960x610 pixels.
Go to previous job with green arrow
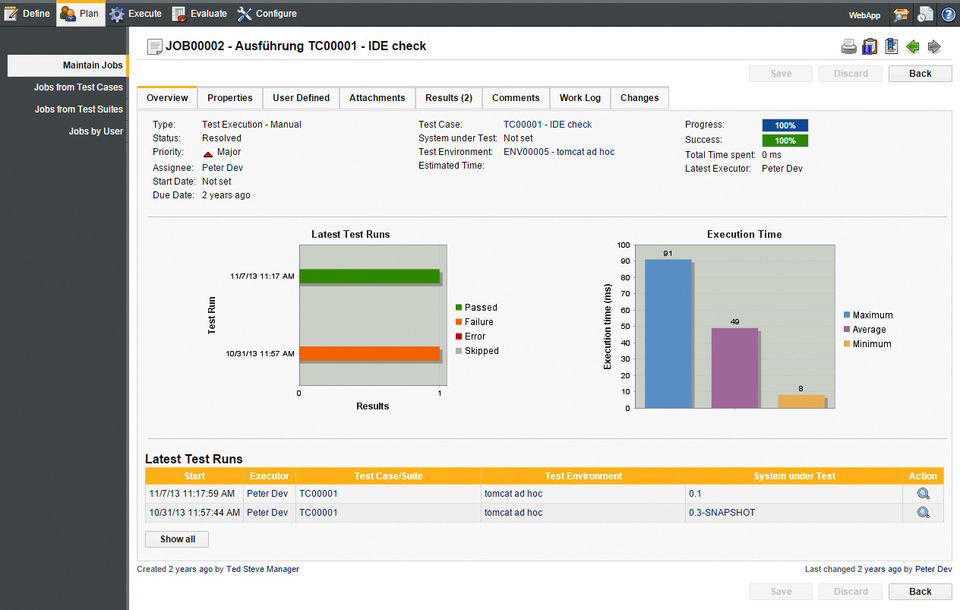(x=913, y=46)
